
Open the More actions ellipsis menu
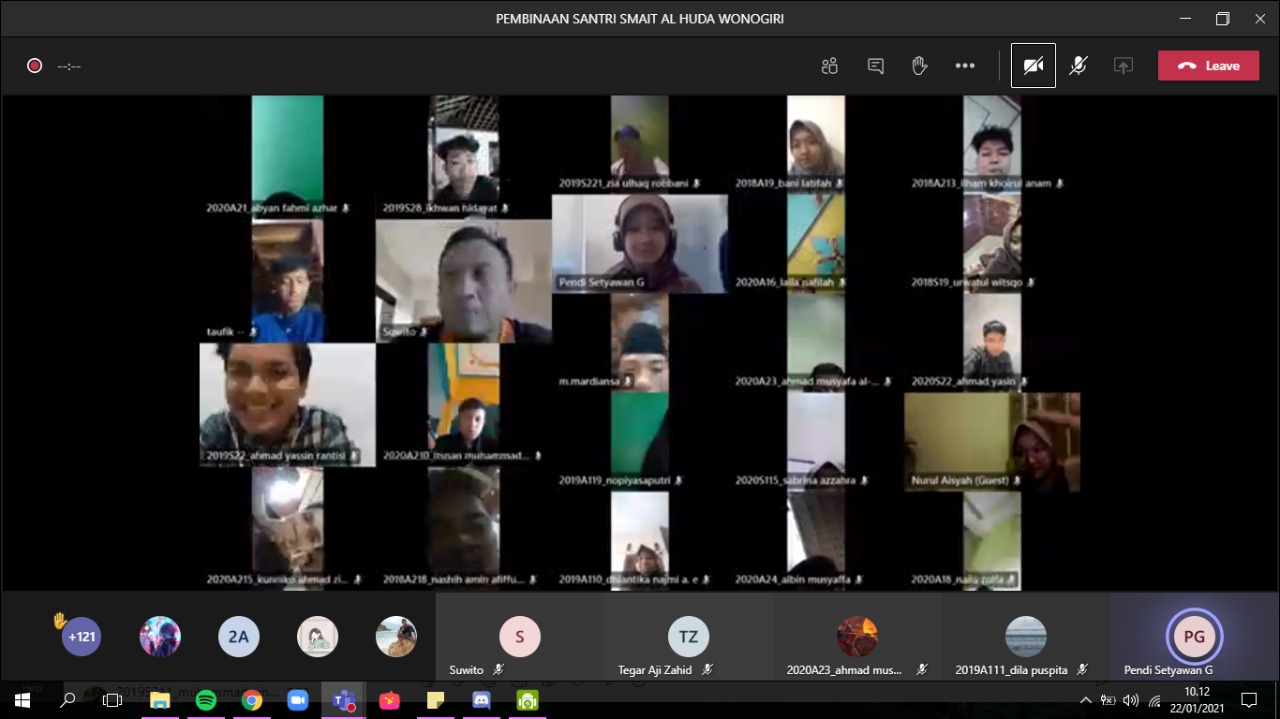coord(964,66)
